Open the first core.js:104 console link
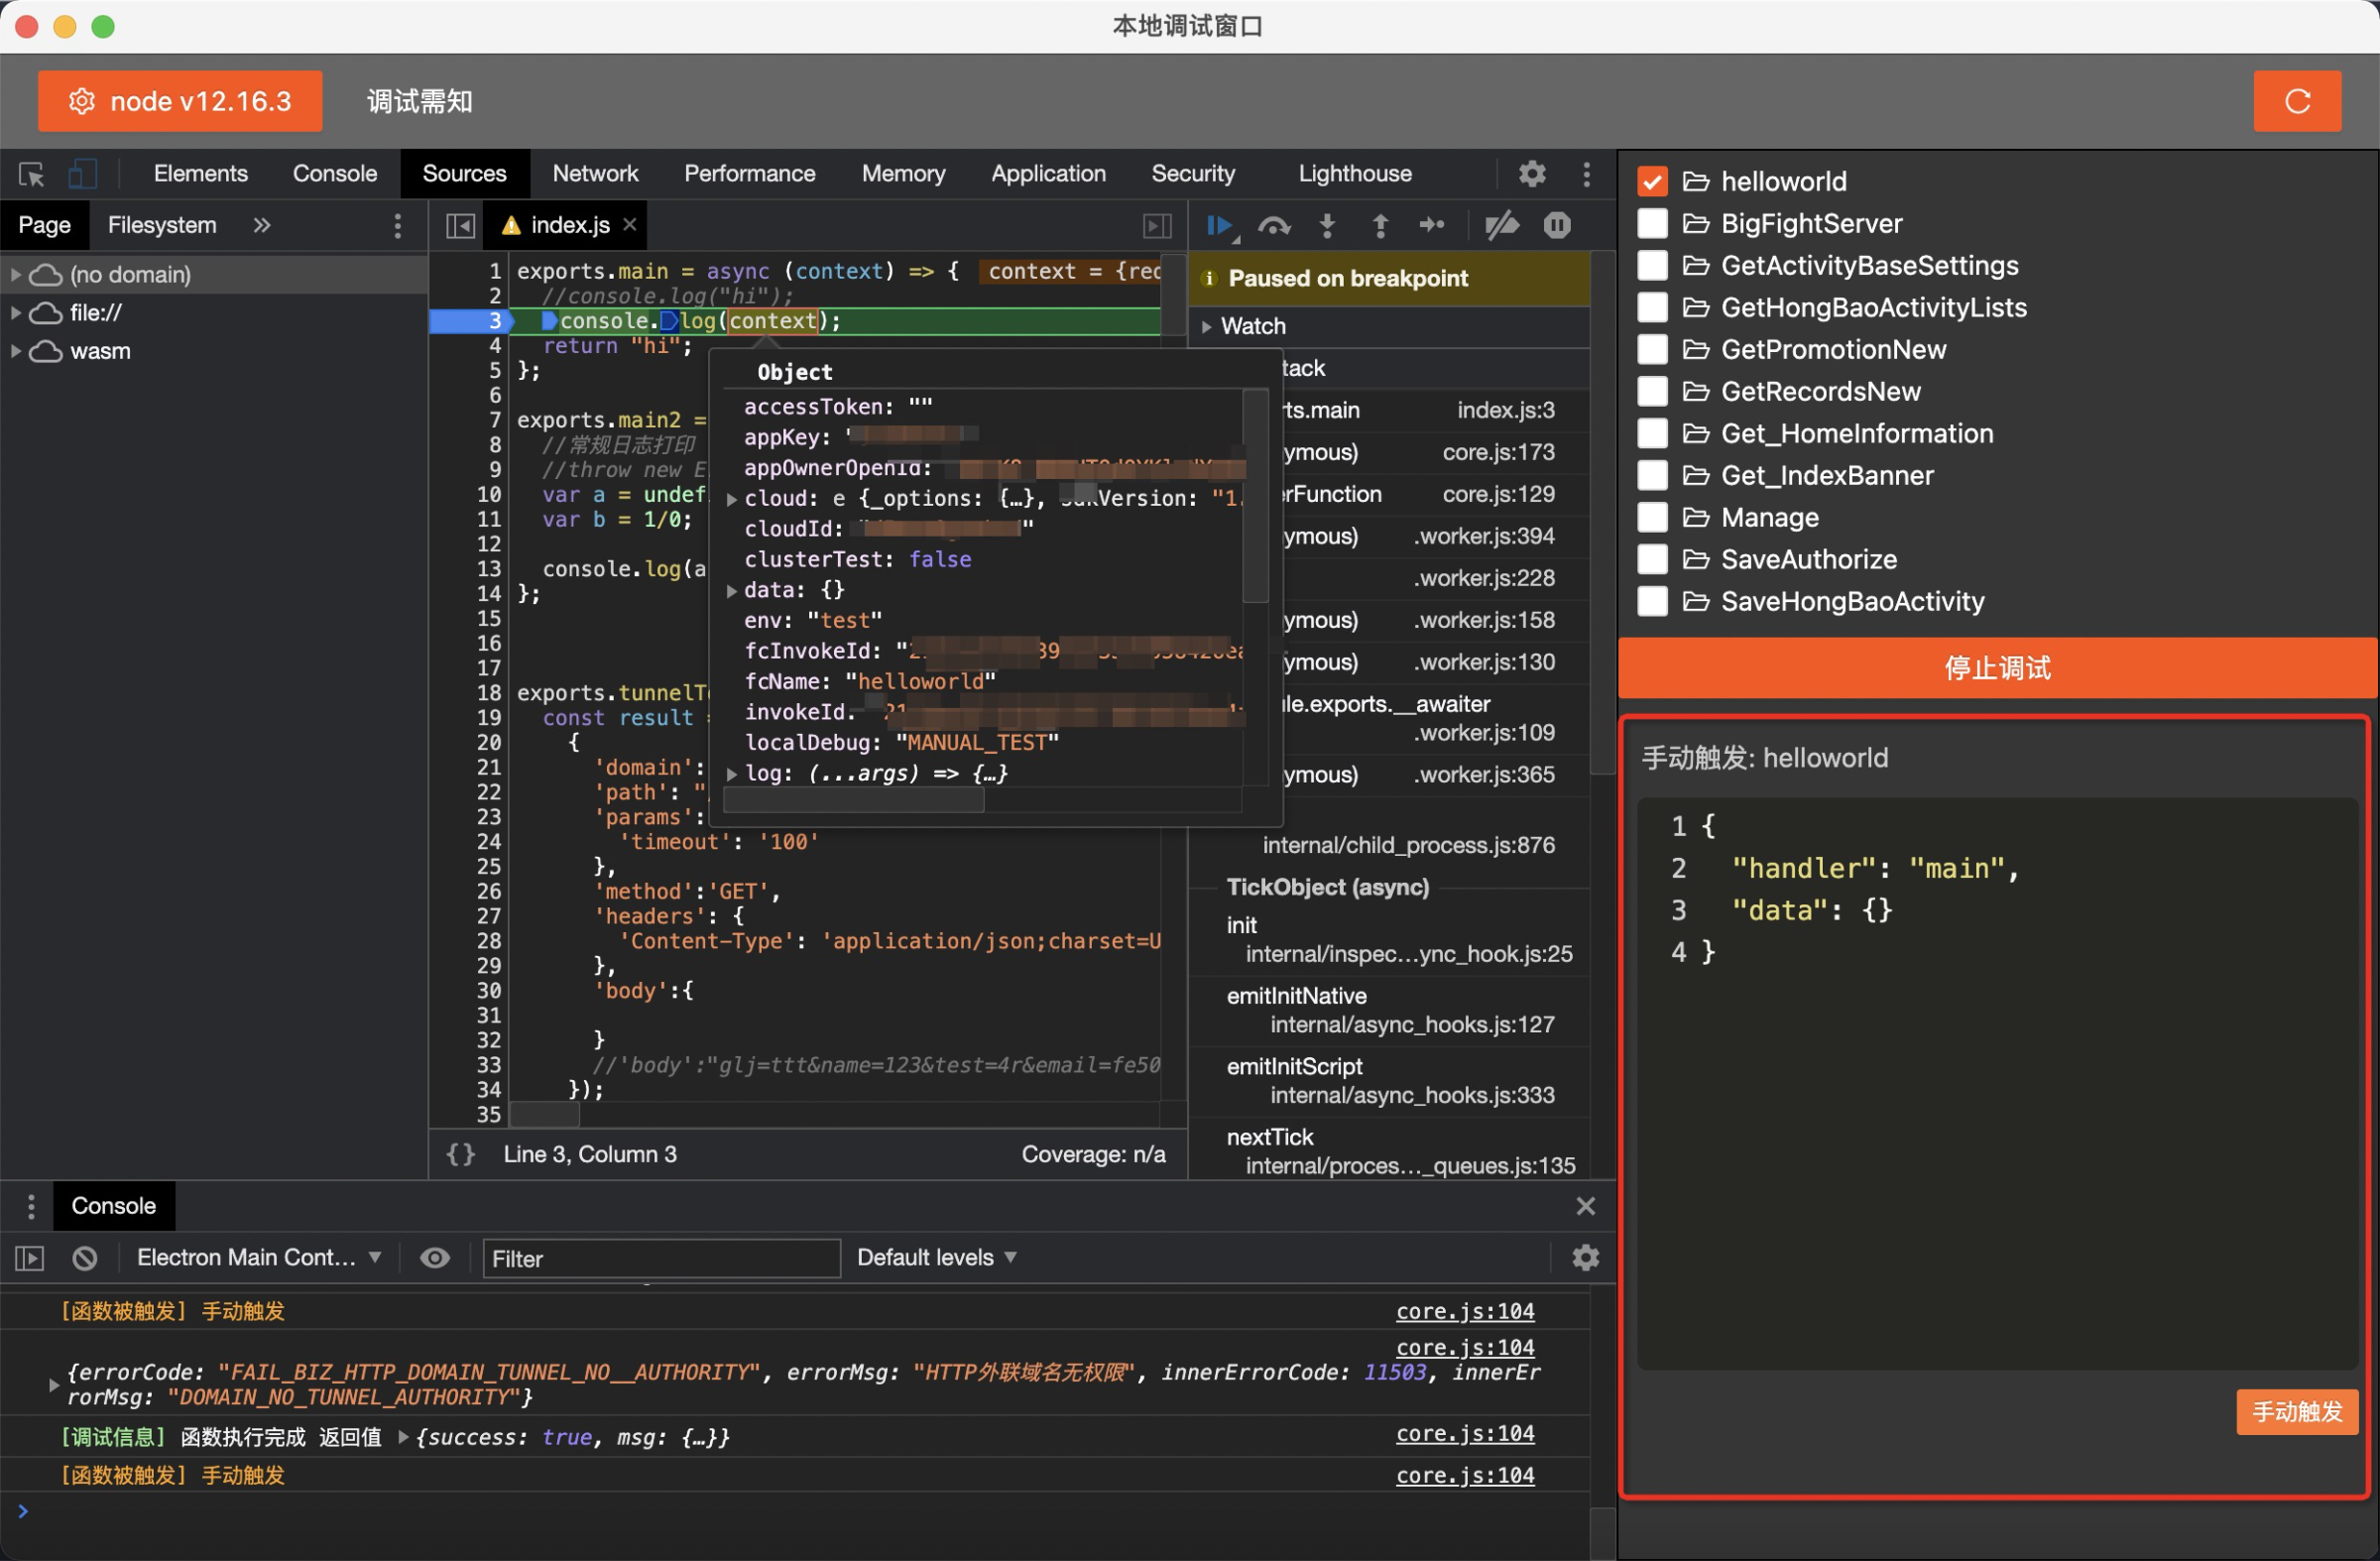Screen dimensions: 2380x1561 [x=1465, y=1311]
